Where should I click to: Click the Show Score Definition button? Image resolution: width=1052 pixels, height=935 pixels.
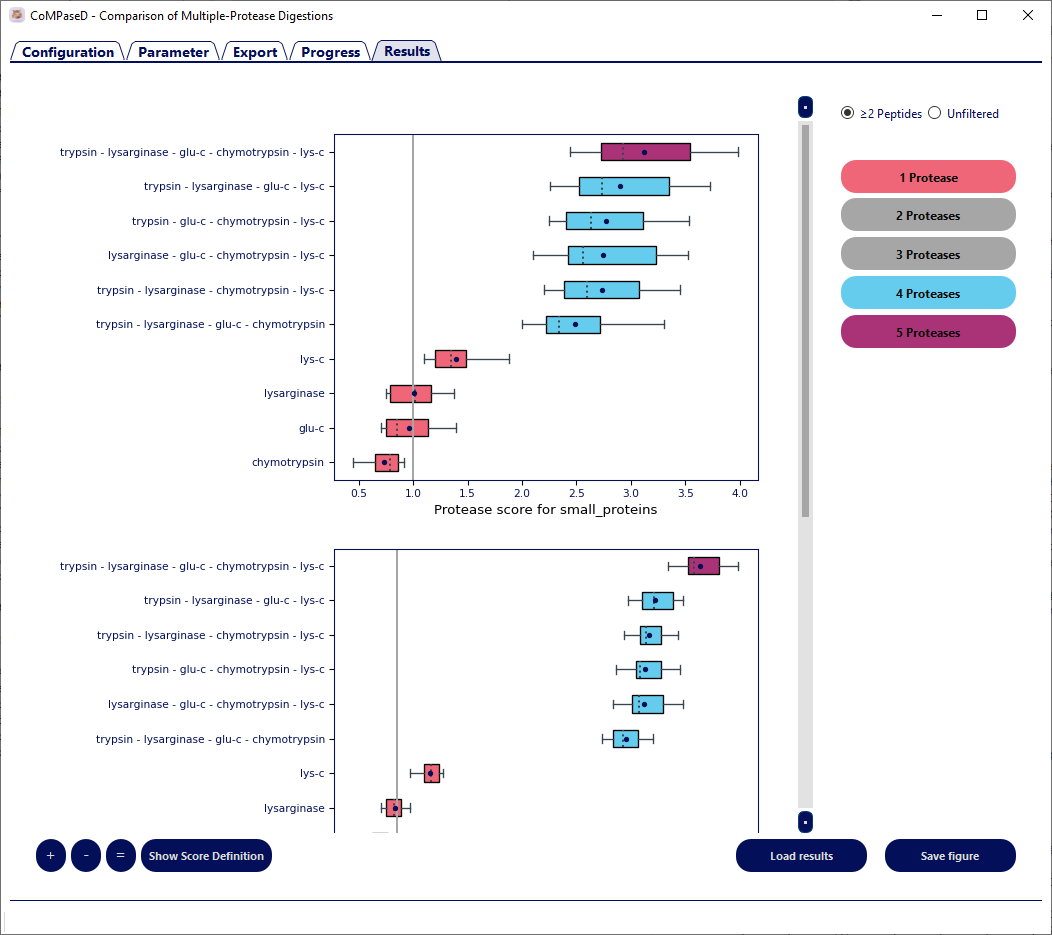tap(206, 856)
